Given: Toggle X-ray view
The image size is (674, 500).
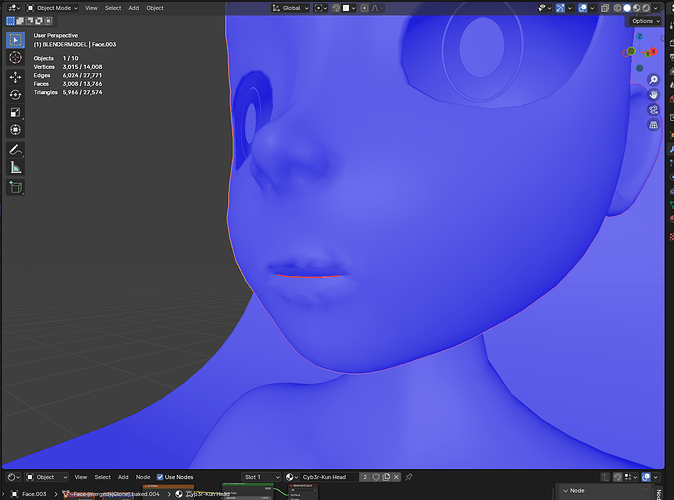Looking at the screenshot, I should click(x=605, y=8).
